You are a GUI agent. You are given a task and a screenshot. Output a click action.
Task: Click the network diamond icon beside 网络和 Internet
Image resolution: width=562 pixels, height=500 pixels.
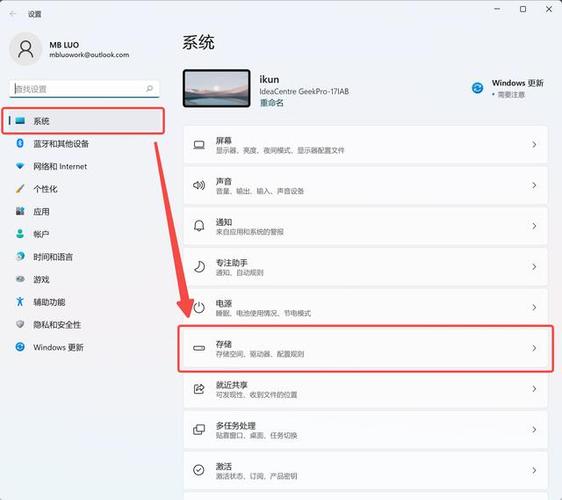(20, 166)
